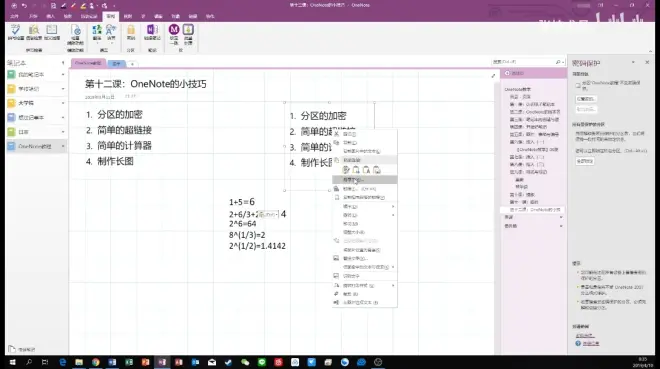Click the list line 简单的计算器 in left note
Viewport: 660px width, 369px height.
pos(124,146)
